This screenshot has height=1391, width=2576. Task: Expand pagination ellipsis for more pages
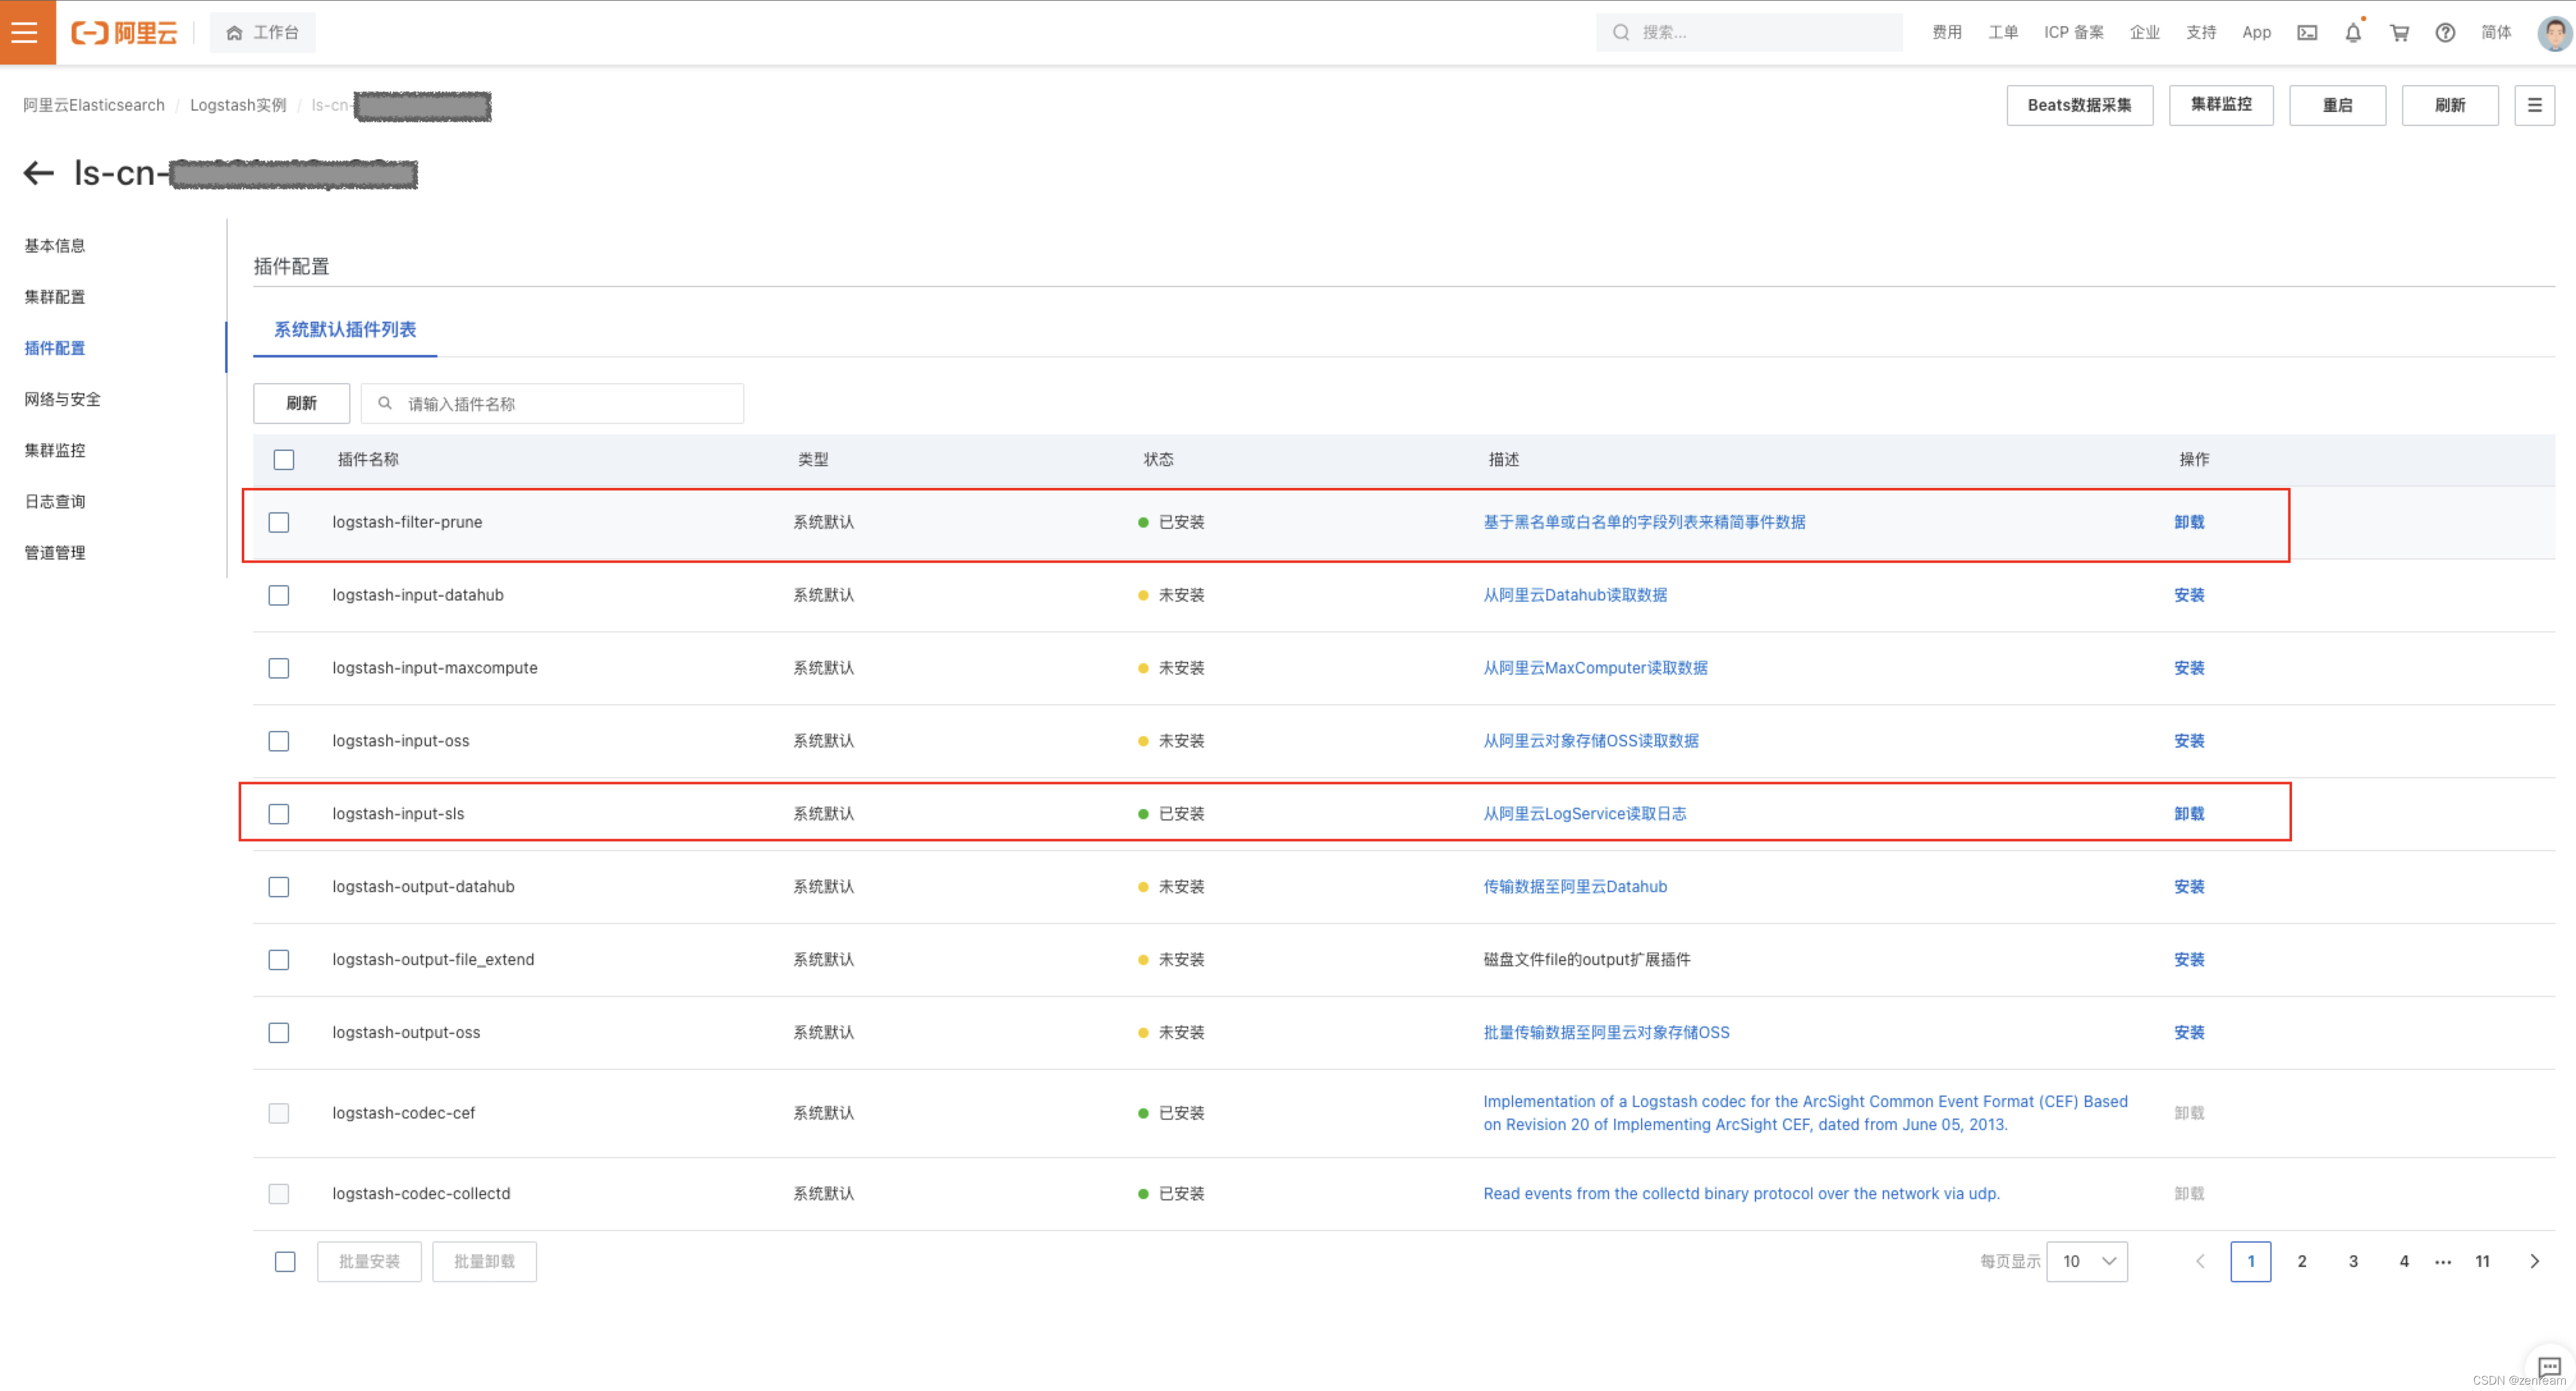[x=2442, y=1261]
